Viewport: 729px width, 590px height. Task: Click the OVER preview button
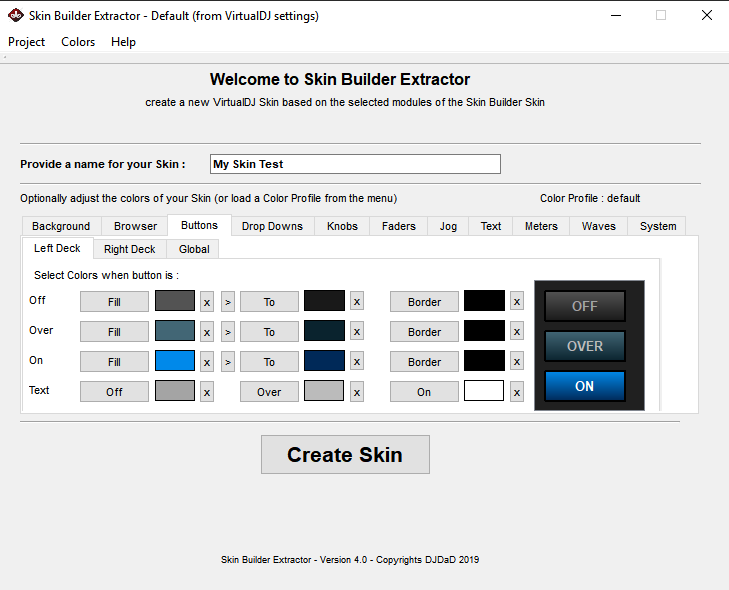[x=585, y=346]
